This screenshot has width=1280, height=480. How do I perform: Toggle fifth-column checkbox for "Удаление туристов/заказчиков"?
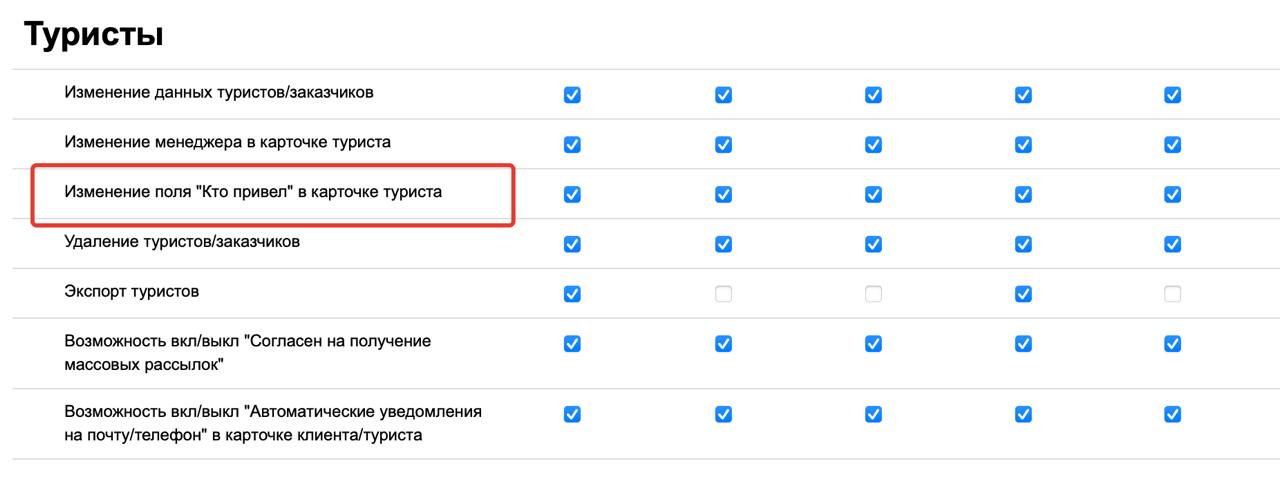[x=1173, y=244]
